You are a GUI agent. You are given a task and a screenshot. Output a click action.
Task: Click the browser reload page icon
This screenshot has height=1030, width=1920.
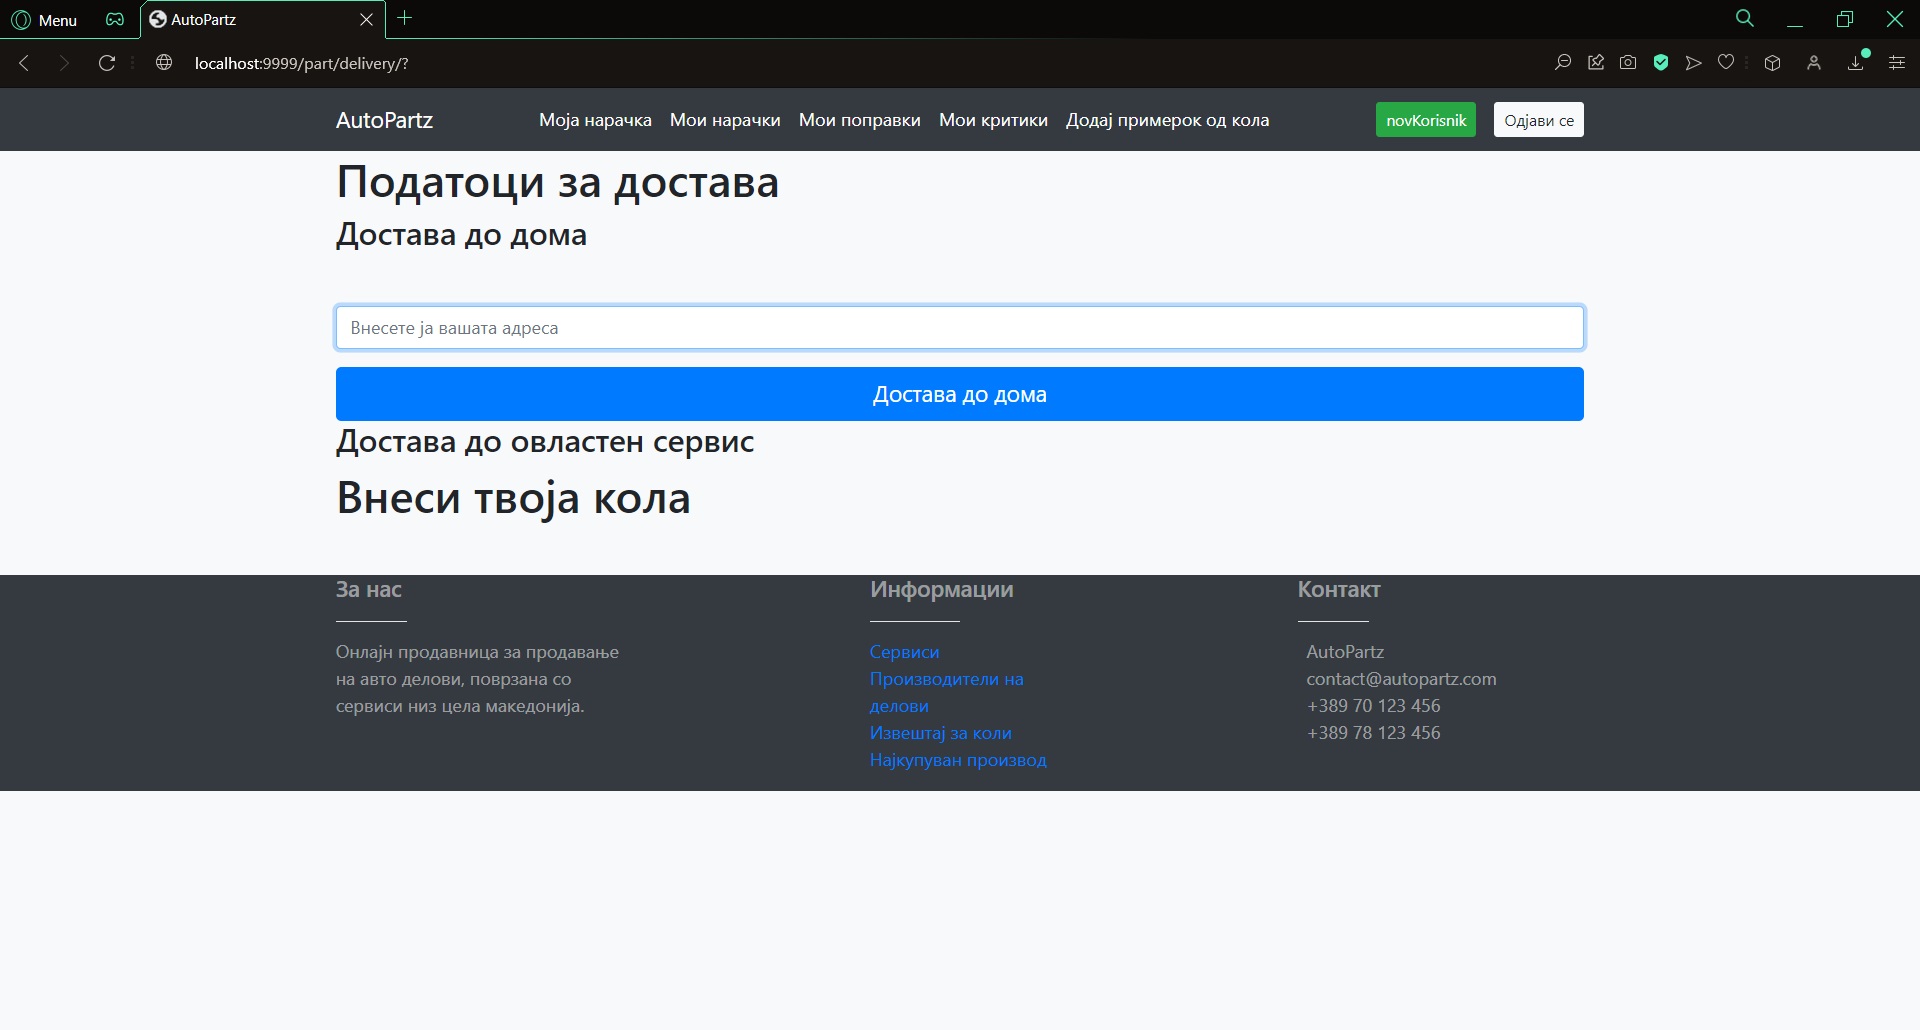[x=107, y=63]
